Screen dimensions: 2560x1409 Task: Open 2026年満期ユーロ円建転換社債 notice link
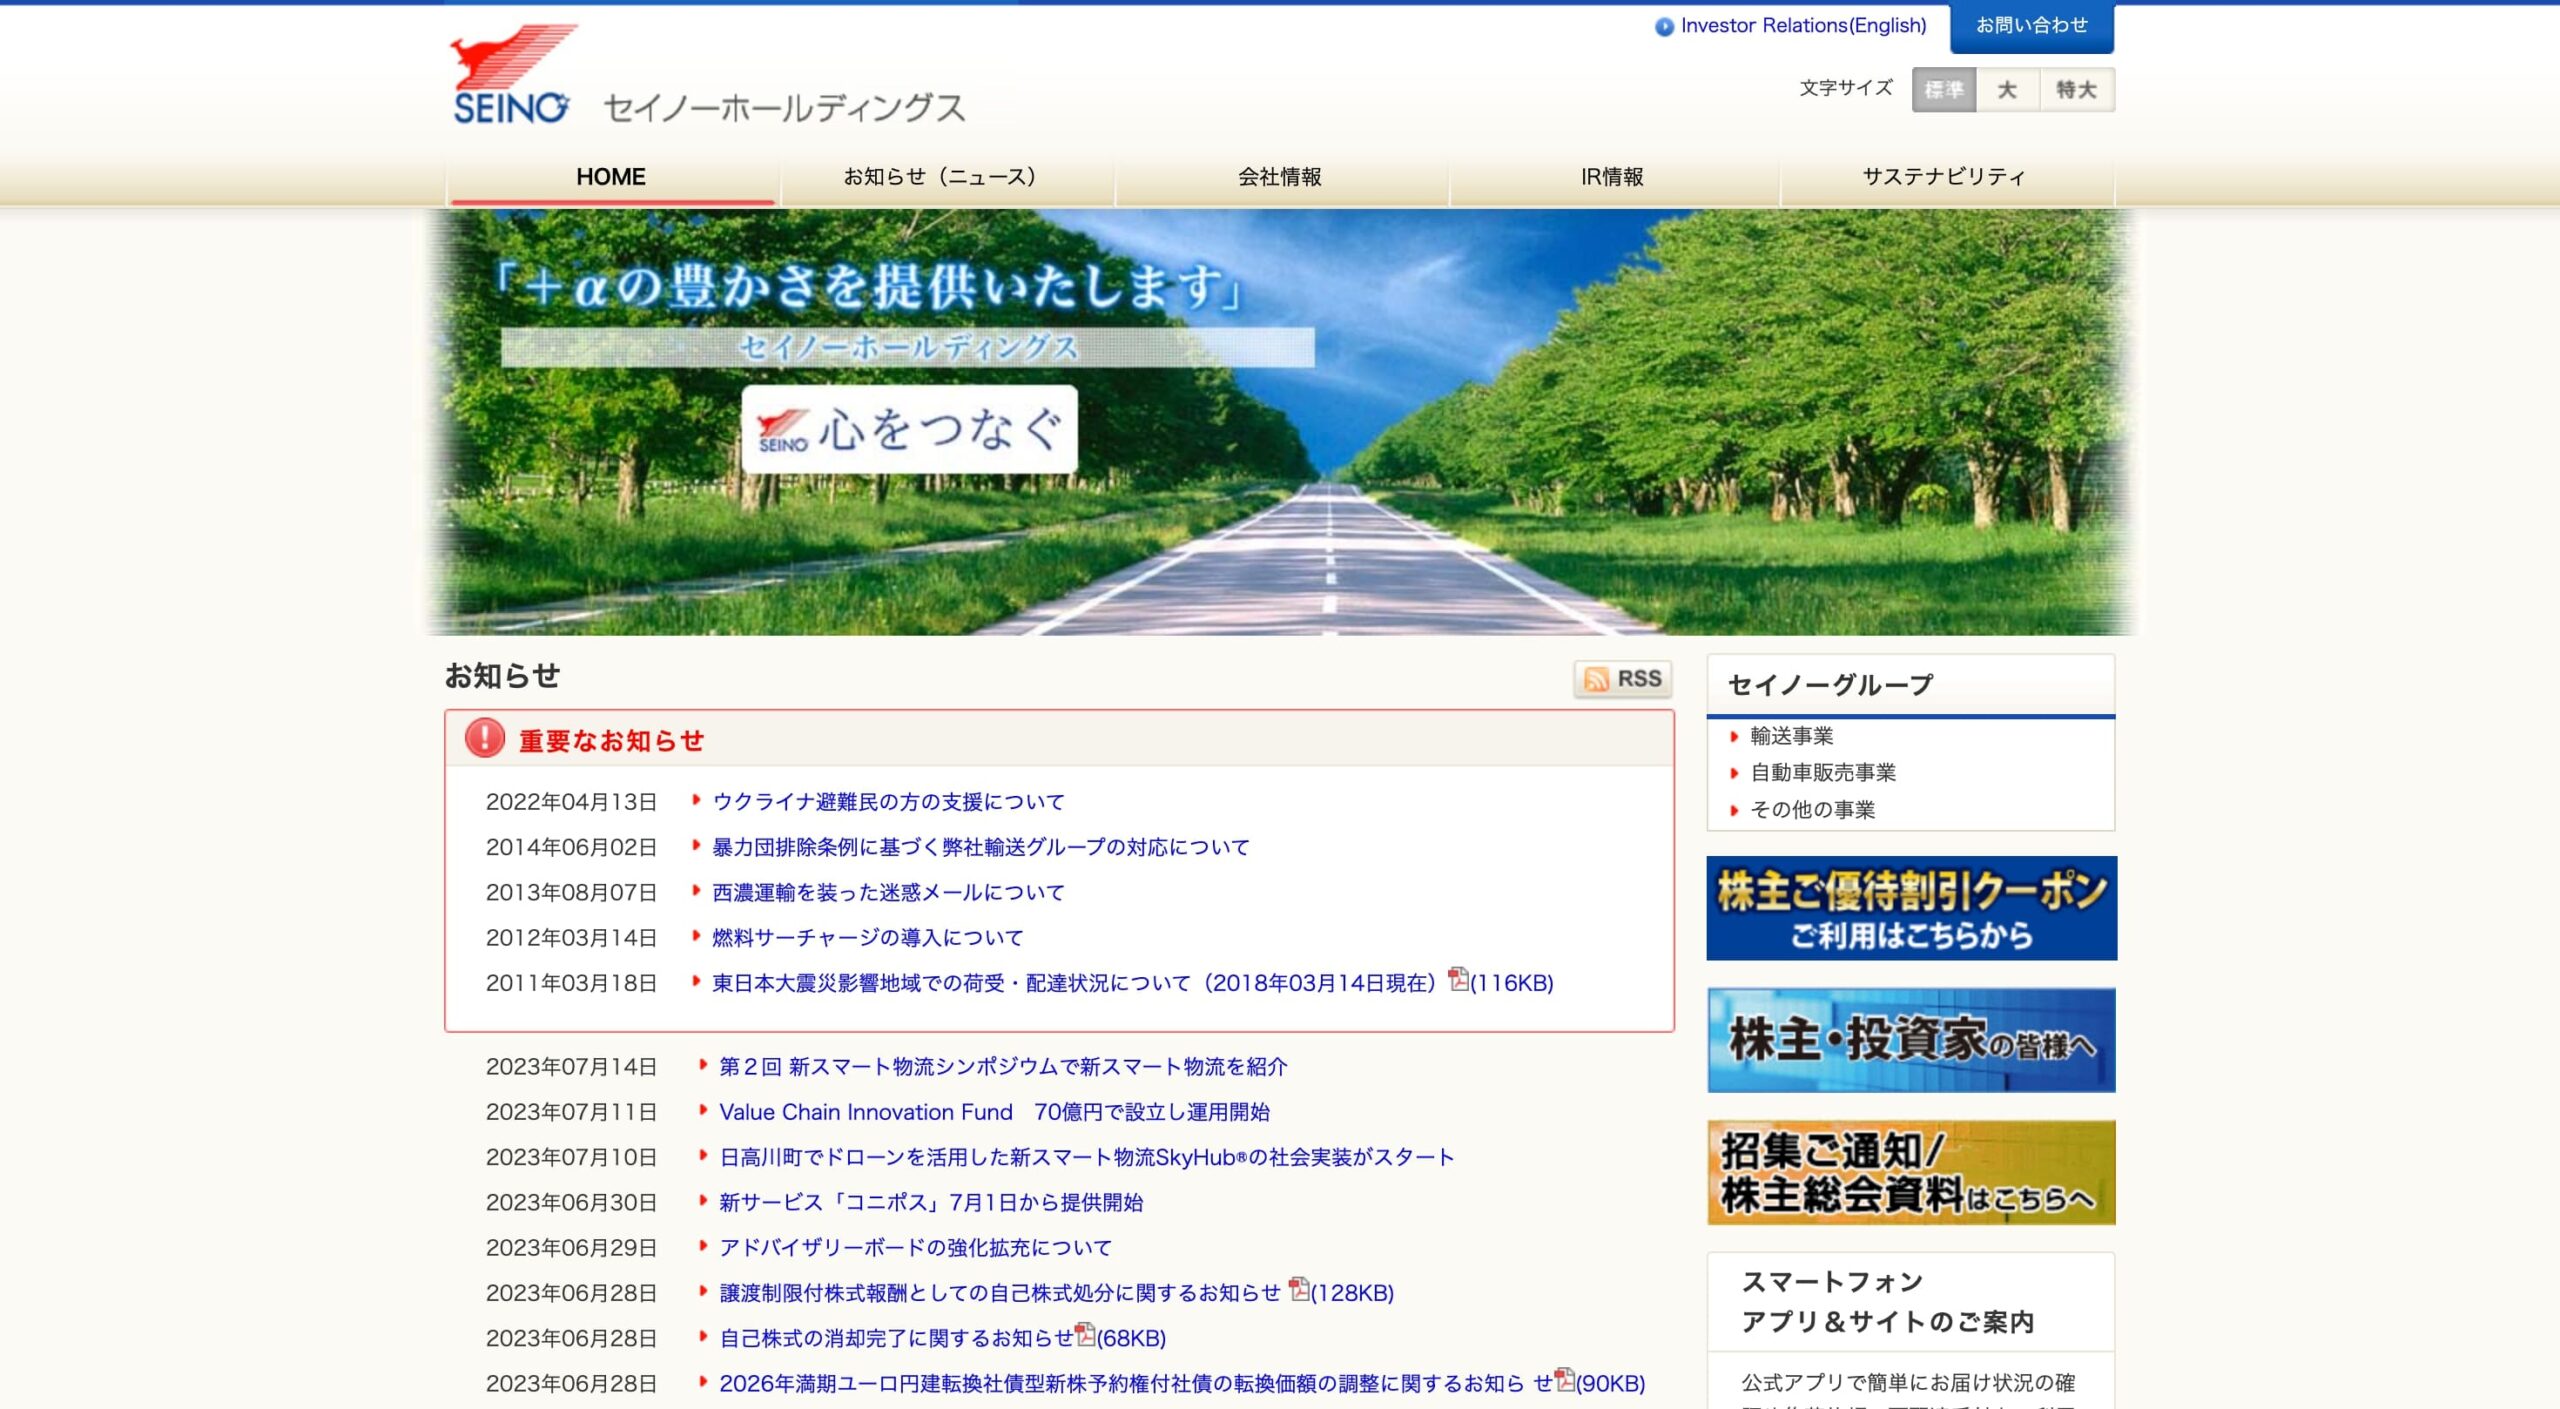pyautogui.click(x=1136, y=1383)
